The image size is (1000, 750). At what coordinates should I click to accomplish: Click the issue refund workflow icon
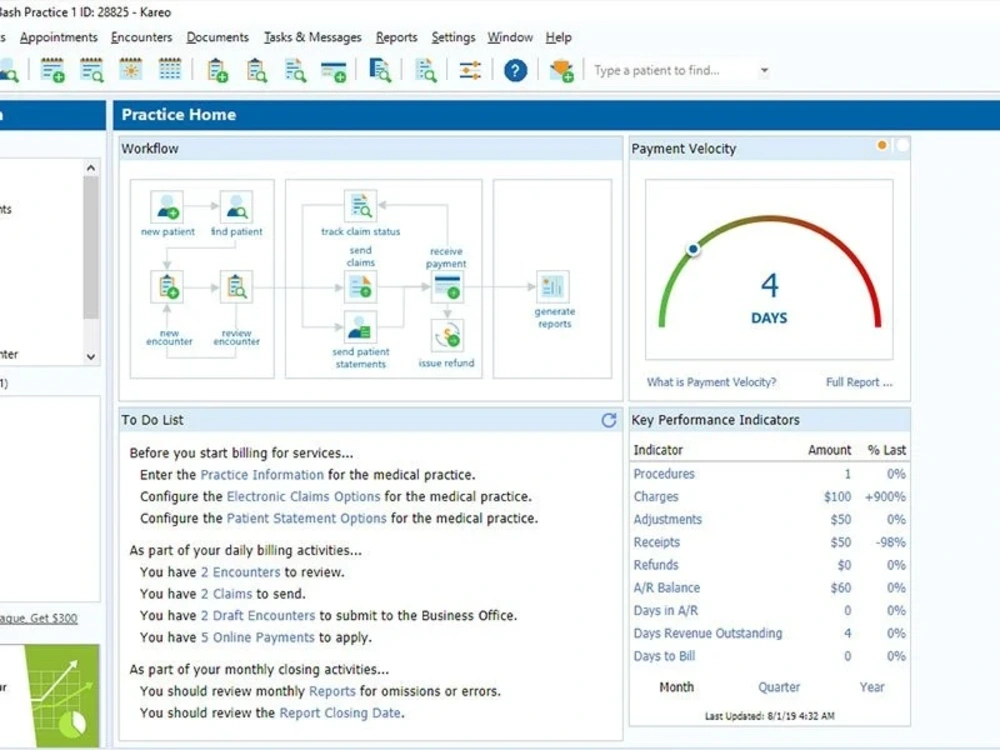[447, 335]
